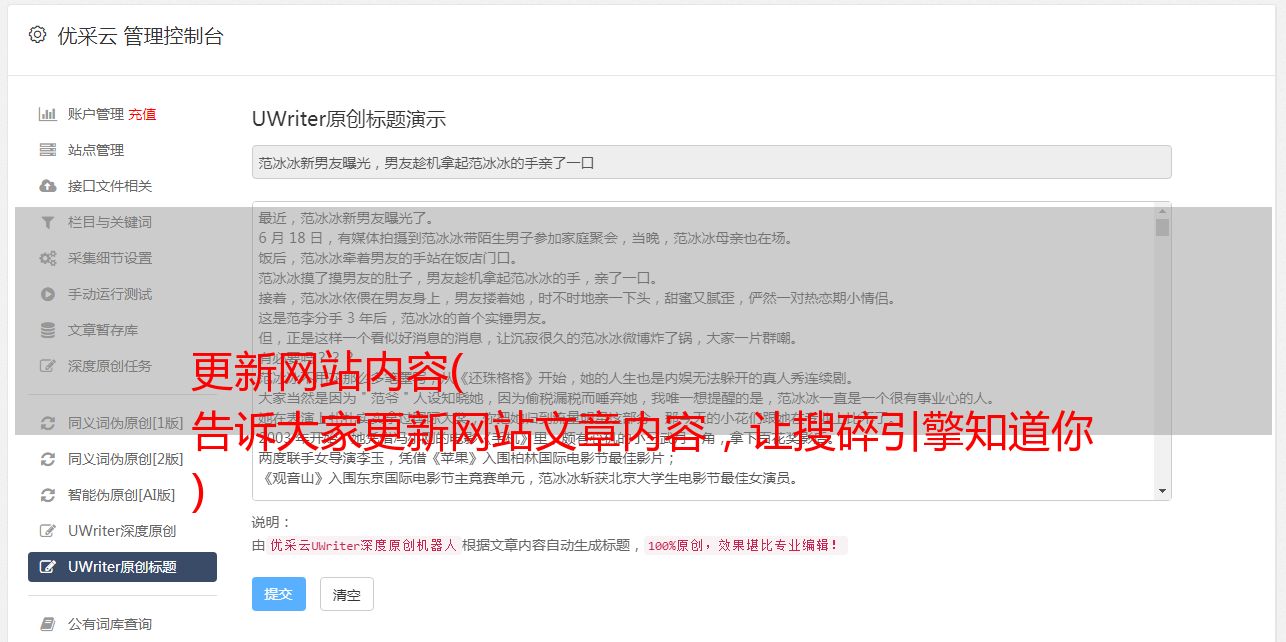This screenshot has height=642, width=1286.
Task: Click the database icon for 文章暂存库
Action: pos(47,330)
